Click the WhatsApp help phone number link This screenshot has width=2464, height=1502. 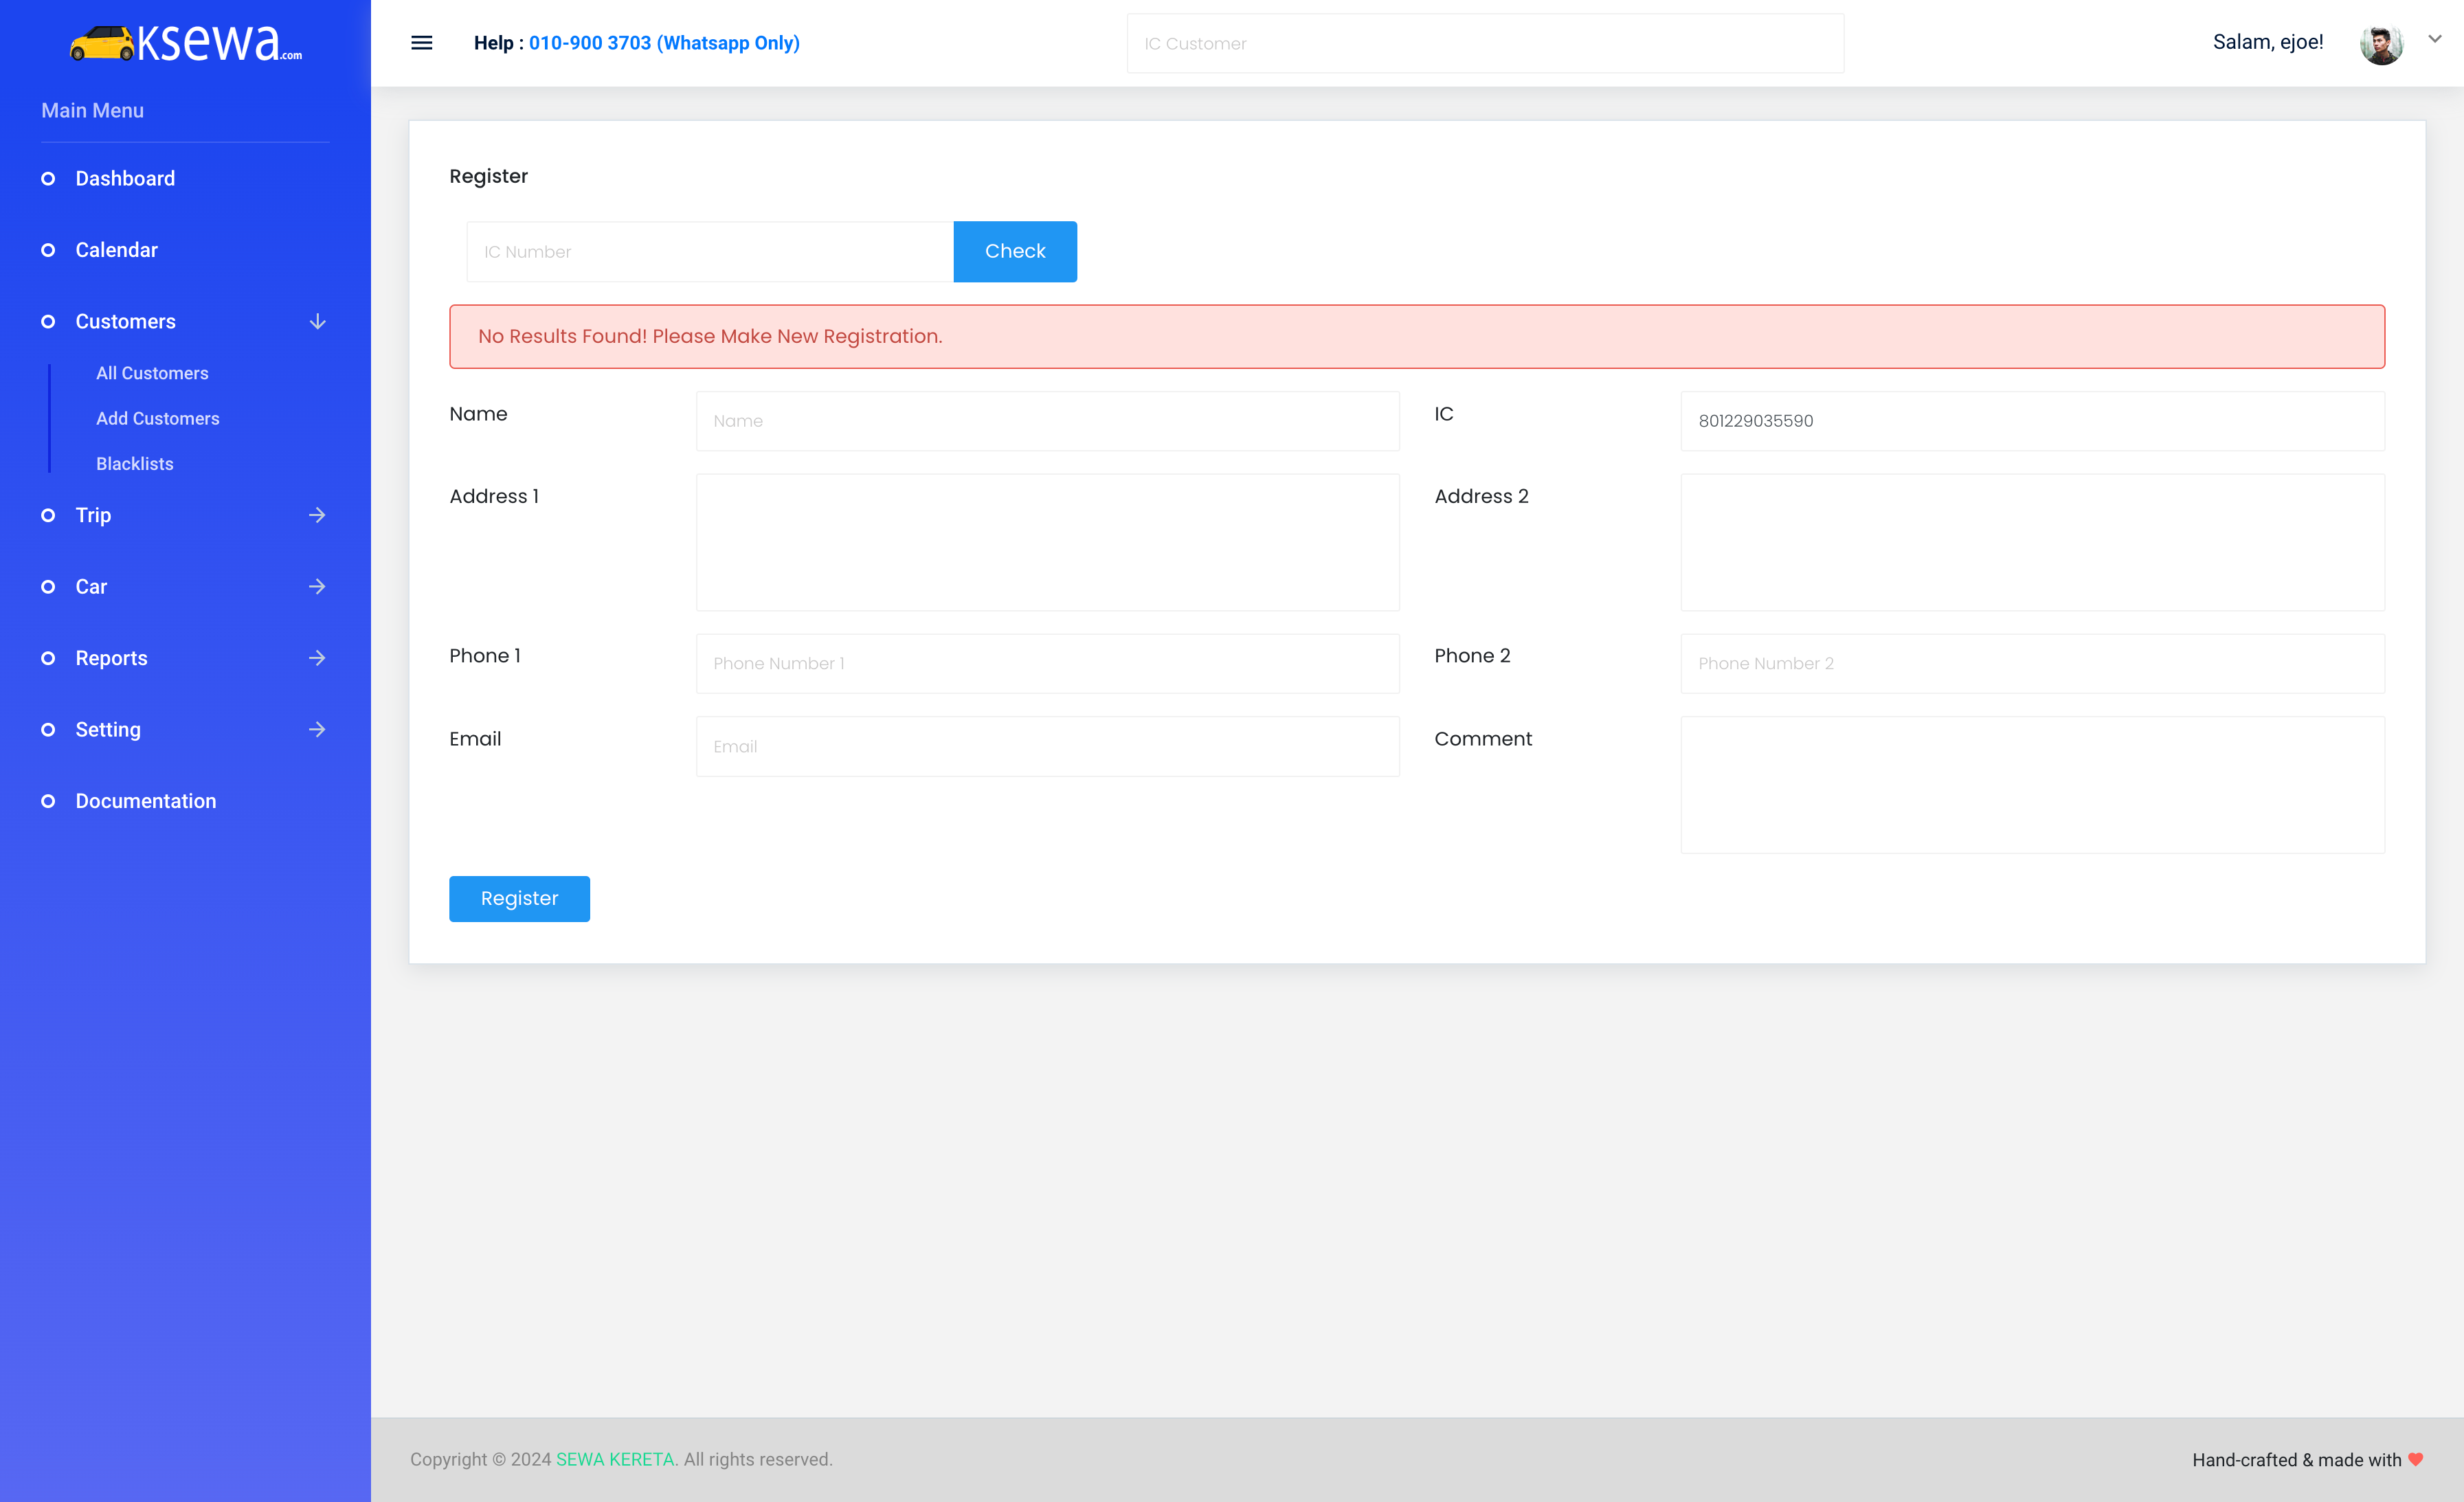[664, 43]
